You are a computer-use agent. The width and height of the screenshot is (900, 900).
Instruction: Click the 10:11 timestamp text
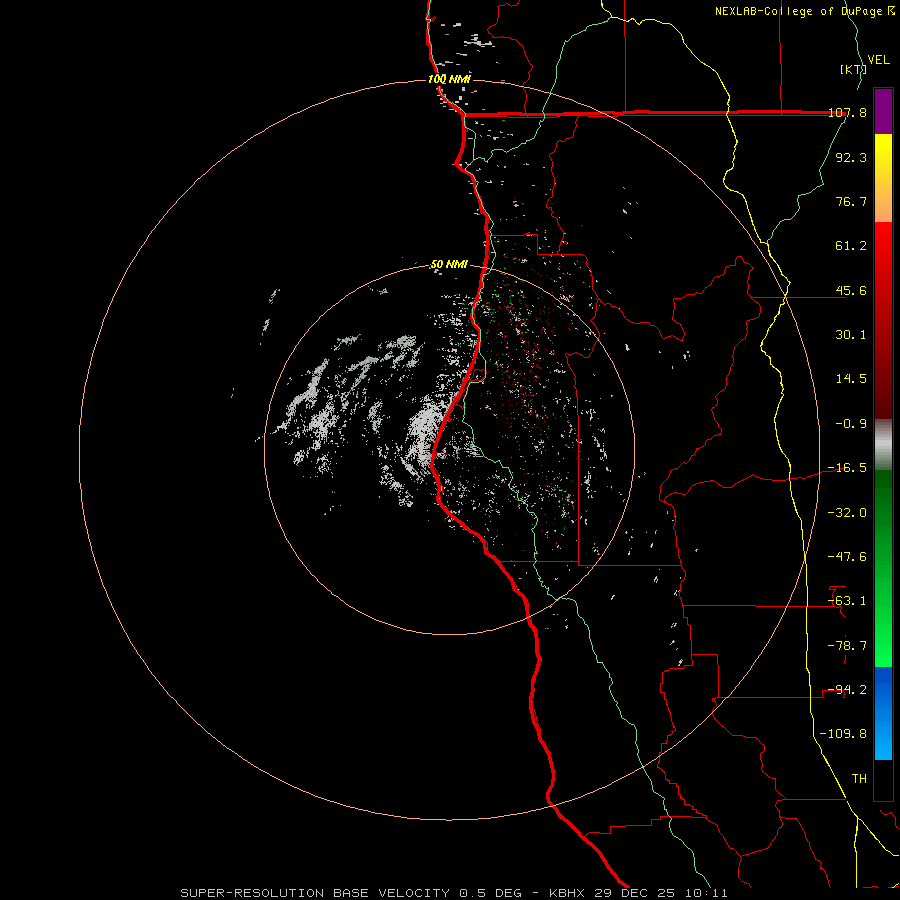(x=707, y=893)
